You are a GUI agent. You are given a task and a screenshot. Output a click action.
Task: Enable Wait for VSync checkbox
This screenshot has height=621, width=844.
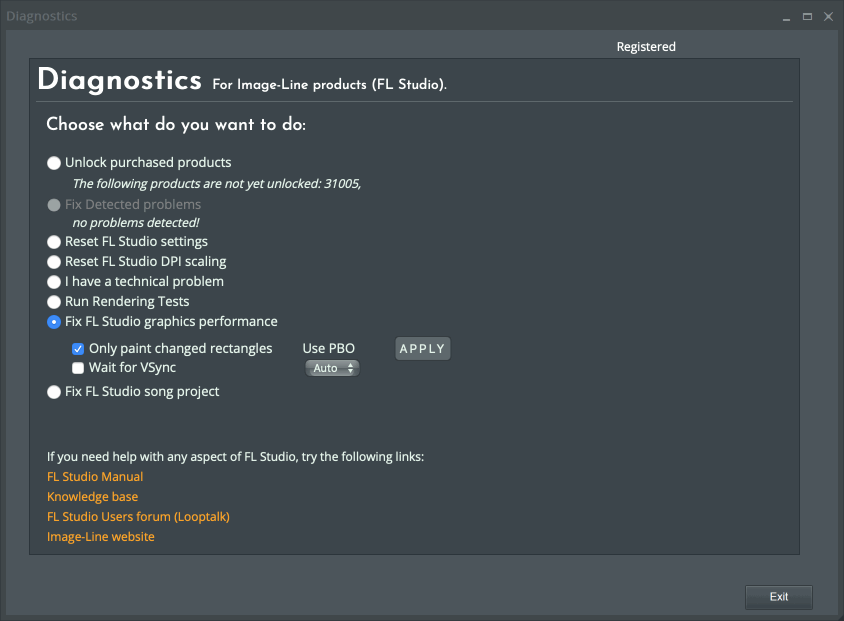pyautogui.click(x=78, y=368)
